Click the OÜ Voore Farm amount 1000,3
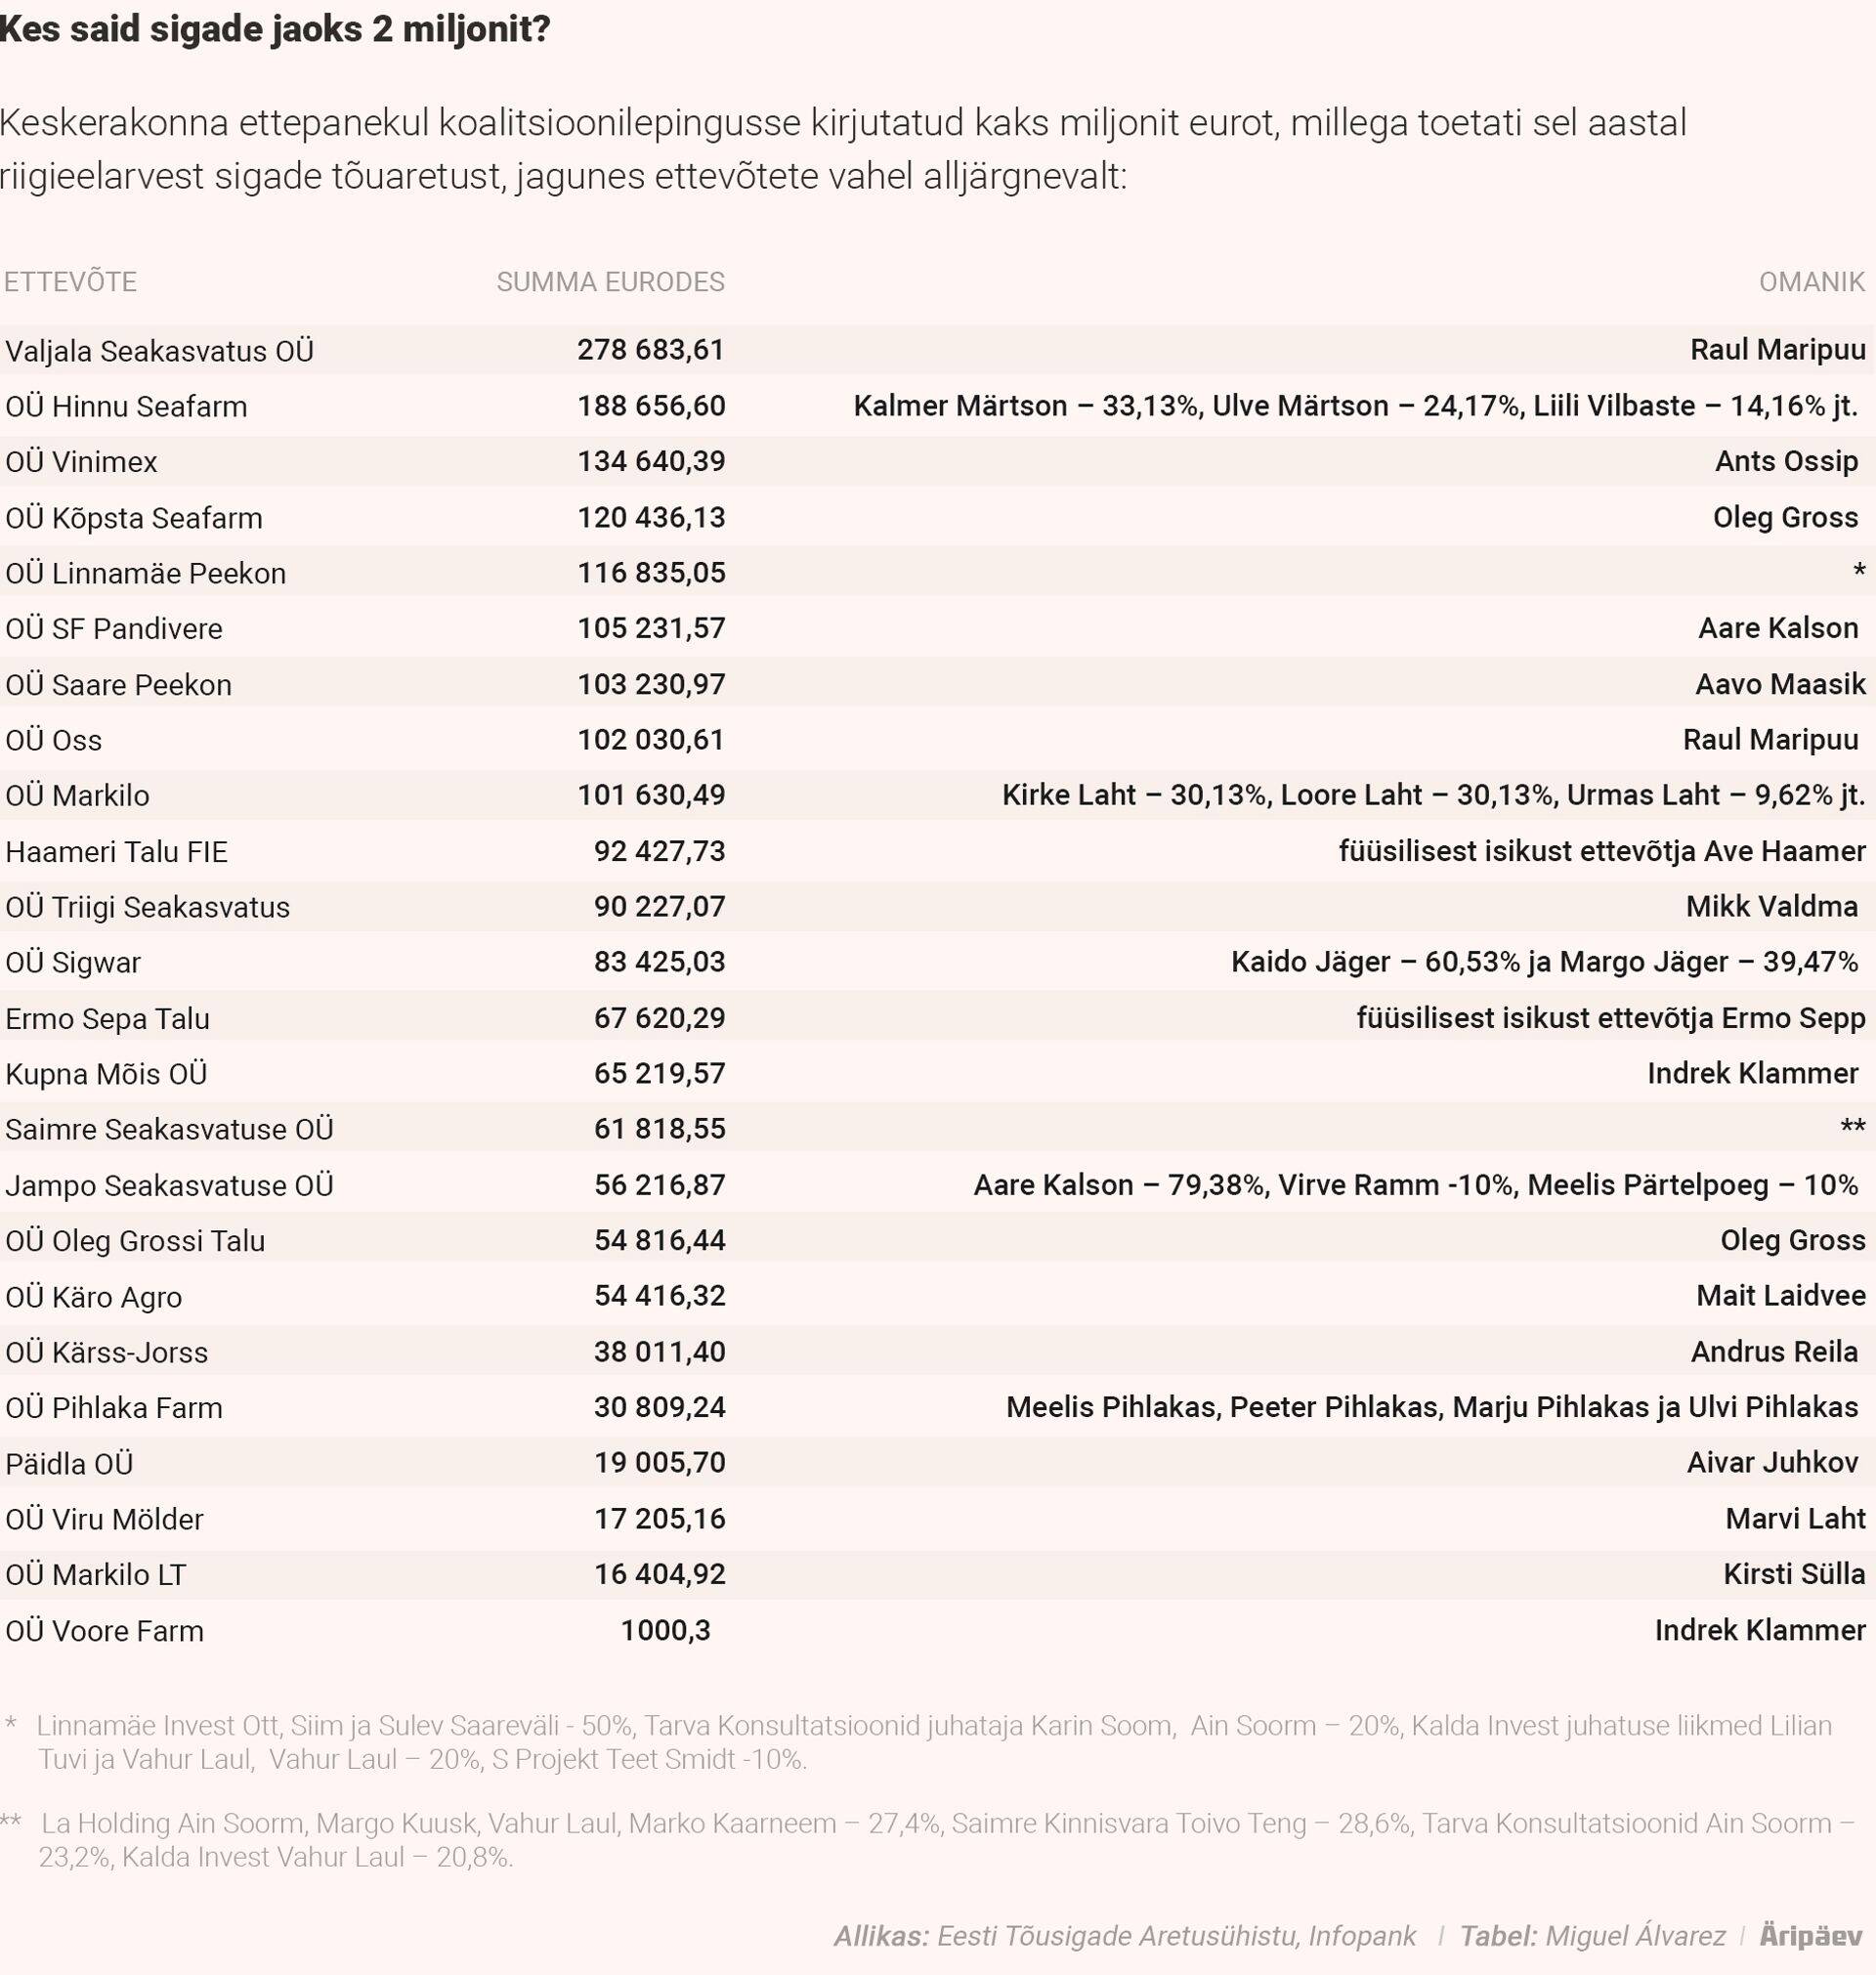The width and height of the screenshot is (1876, 1975). click(665, 1630)
